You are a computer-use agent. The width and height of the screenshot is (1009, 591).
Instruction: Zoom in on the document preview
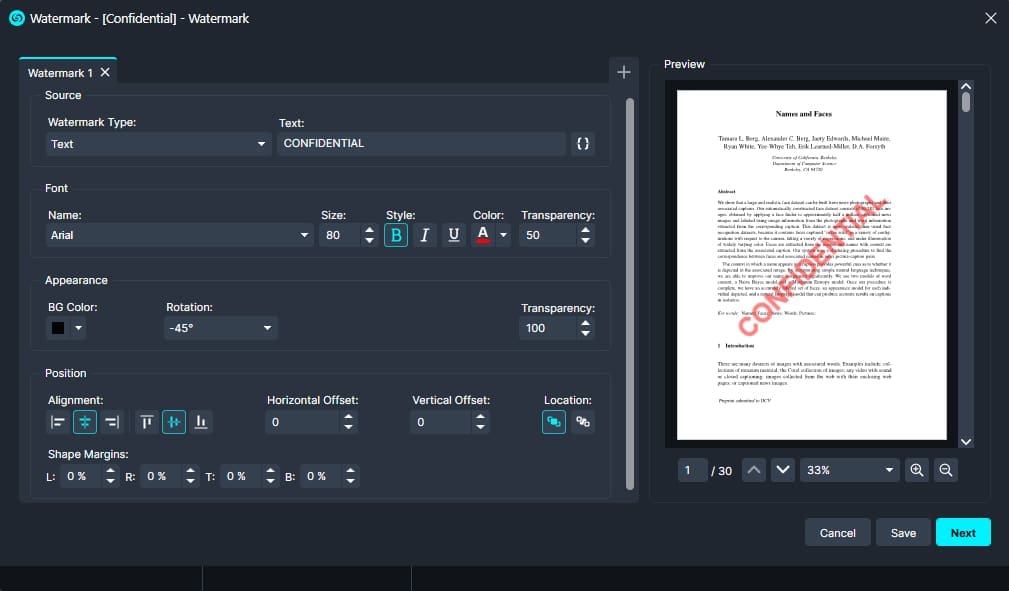coord(916,470)
